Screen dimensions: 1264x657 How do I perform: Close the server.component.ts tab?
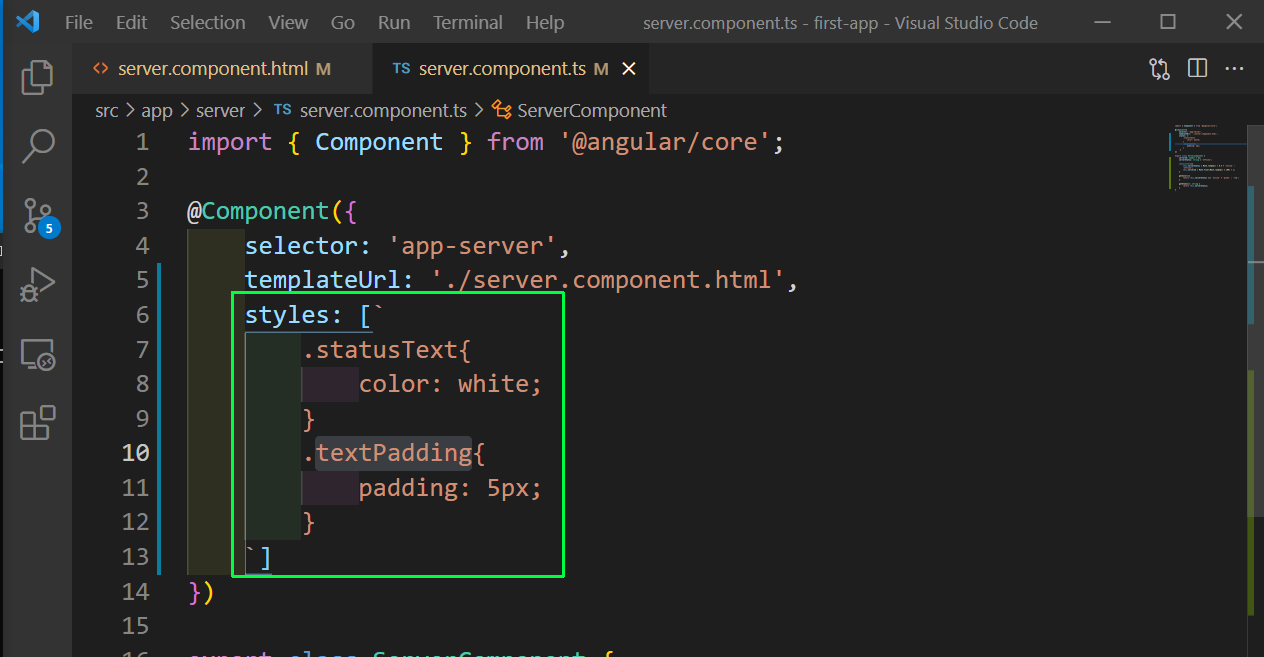629,69
